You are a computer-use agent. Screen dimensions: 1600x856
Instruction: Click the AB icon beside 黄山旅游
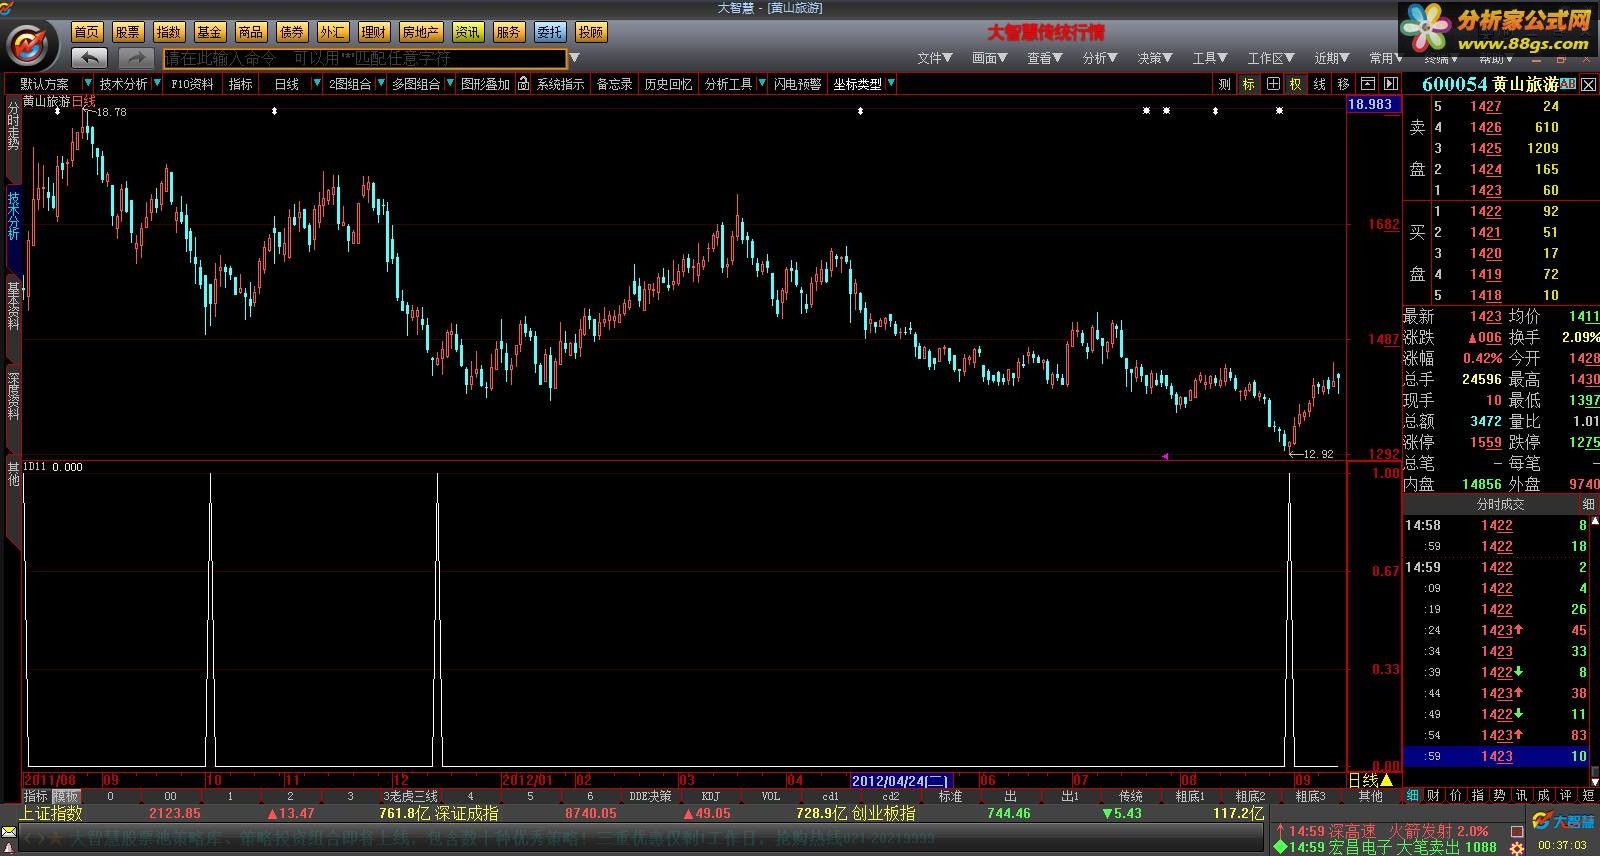1568,84
